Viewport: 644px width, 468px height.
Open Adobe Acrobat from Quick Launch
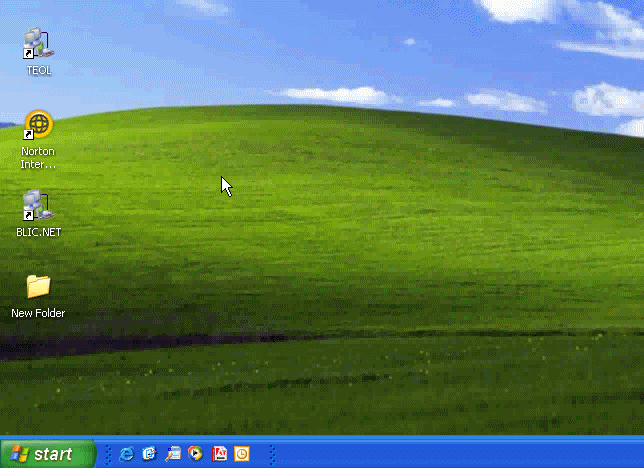[219, 454]
